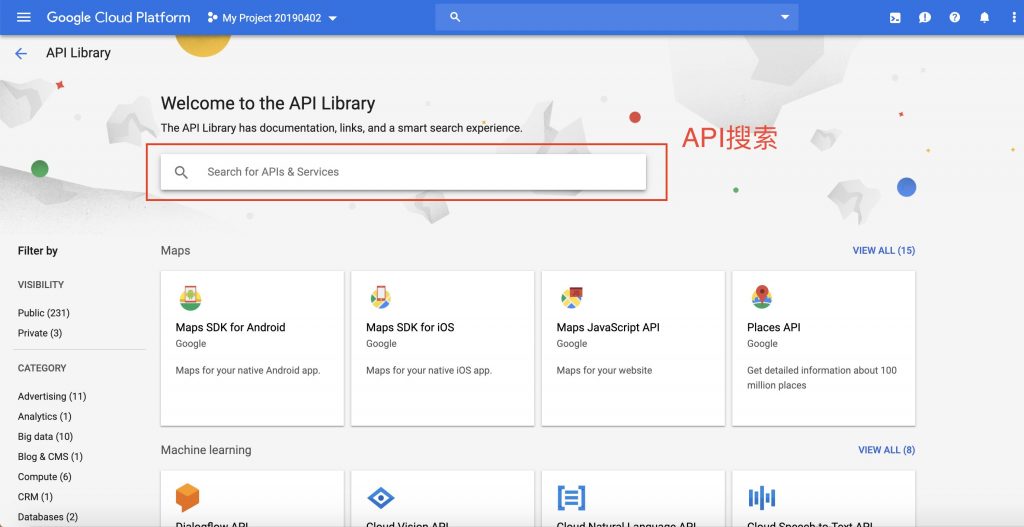View all 8 Machine learning APIs
Image resolution: width=1024 pixels, height=527 pixels.
(x=886, y=450)
